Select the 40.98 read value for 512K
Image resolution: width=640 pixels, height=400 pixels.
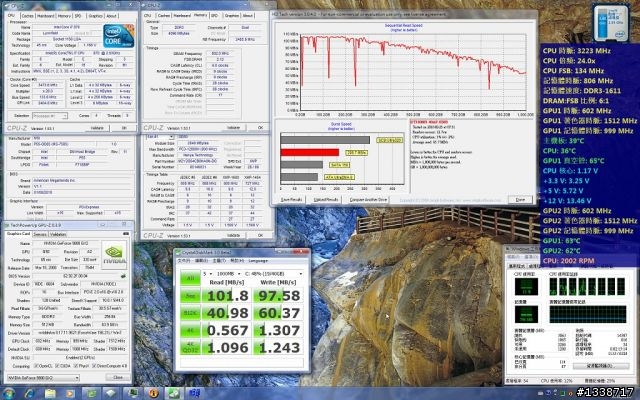pos(227,313)
